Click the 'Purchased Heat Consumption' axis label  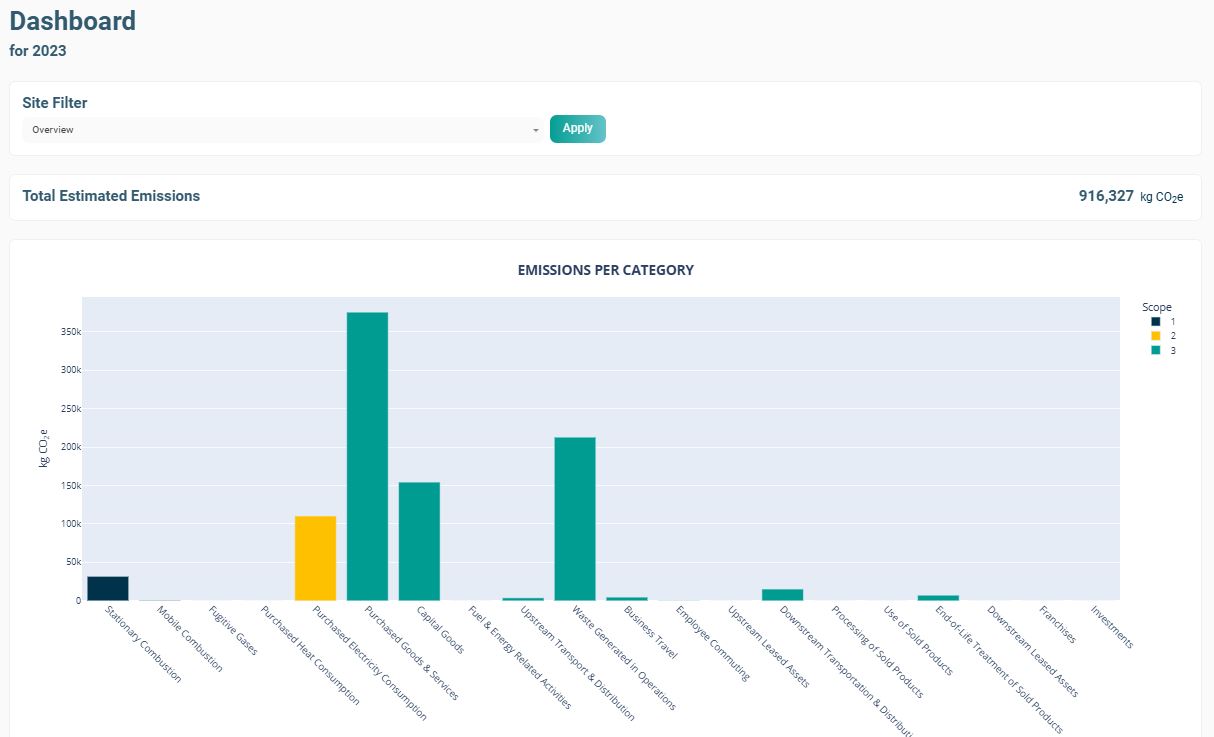pos(309,655)
